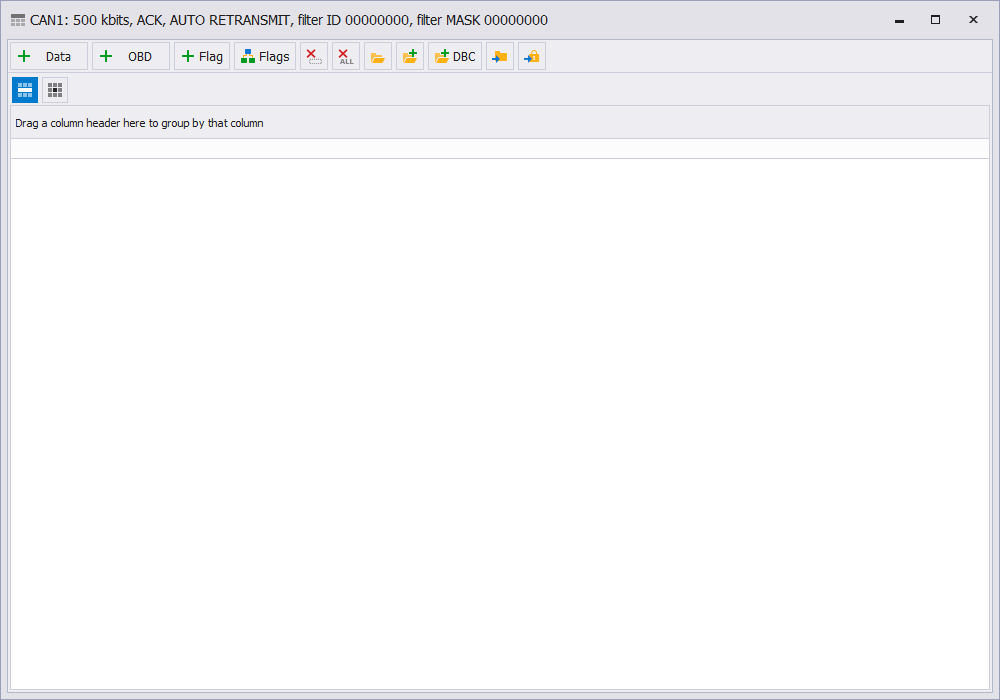
Task: Add a new OBD item
Action: point(131,57)
